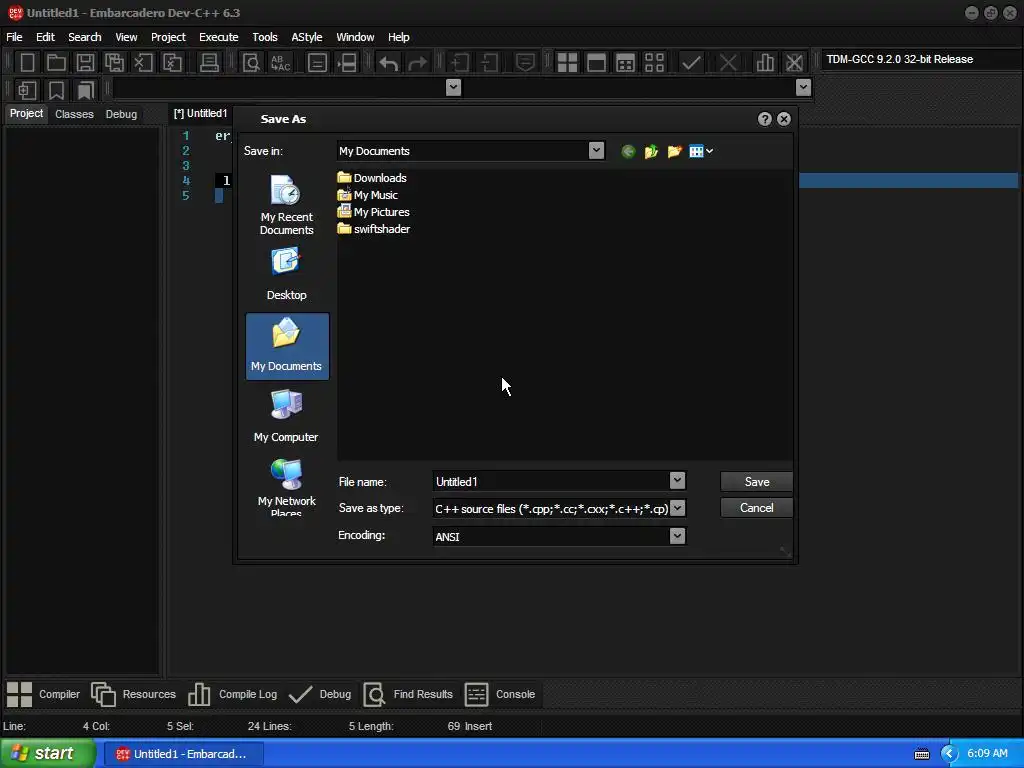
Task: Click the Save All toolbar icon
Action: click(114, 63)
